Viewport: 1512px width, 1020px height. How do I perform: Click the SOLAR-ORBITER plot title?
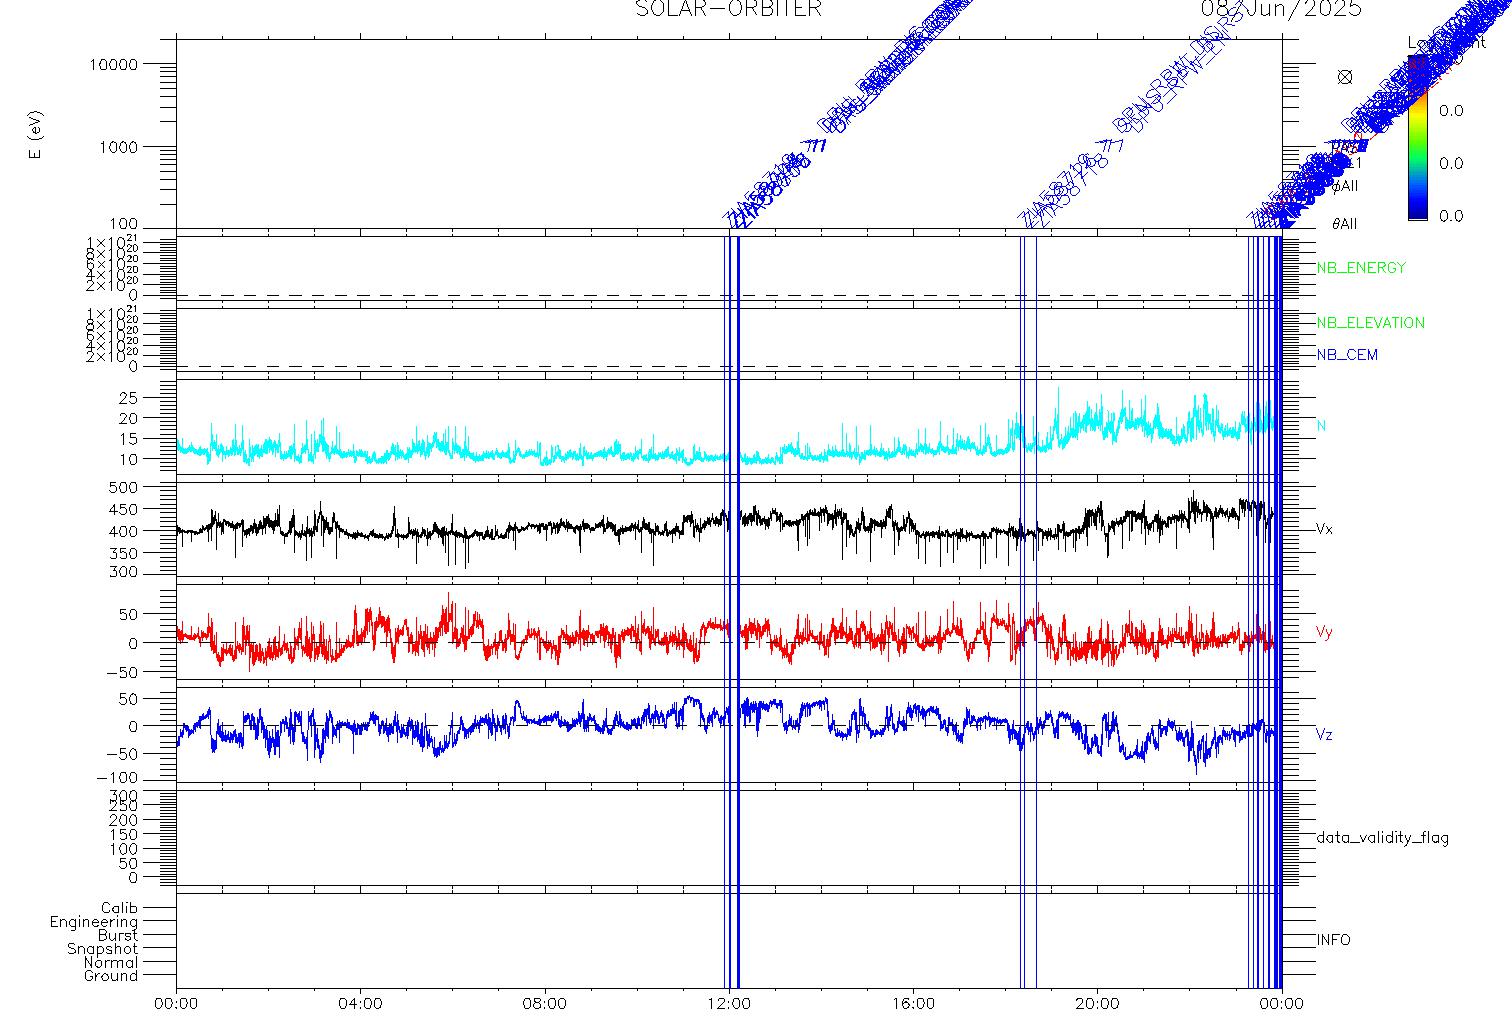pyautogui.click(x=728, y=9)
